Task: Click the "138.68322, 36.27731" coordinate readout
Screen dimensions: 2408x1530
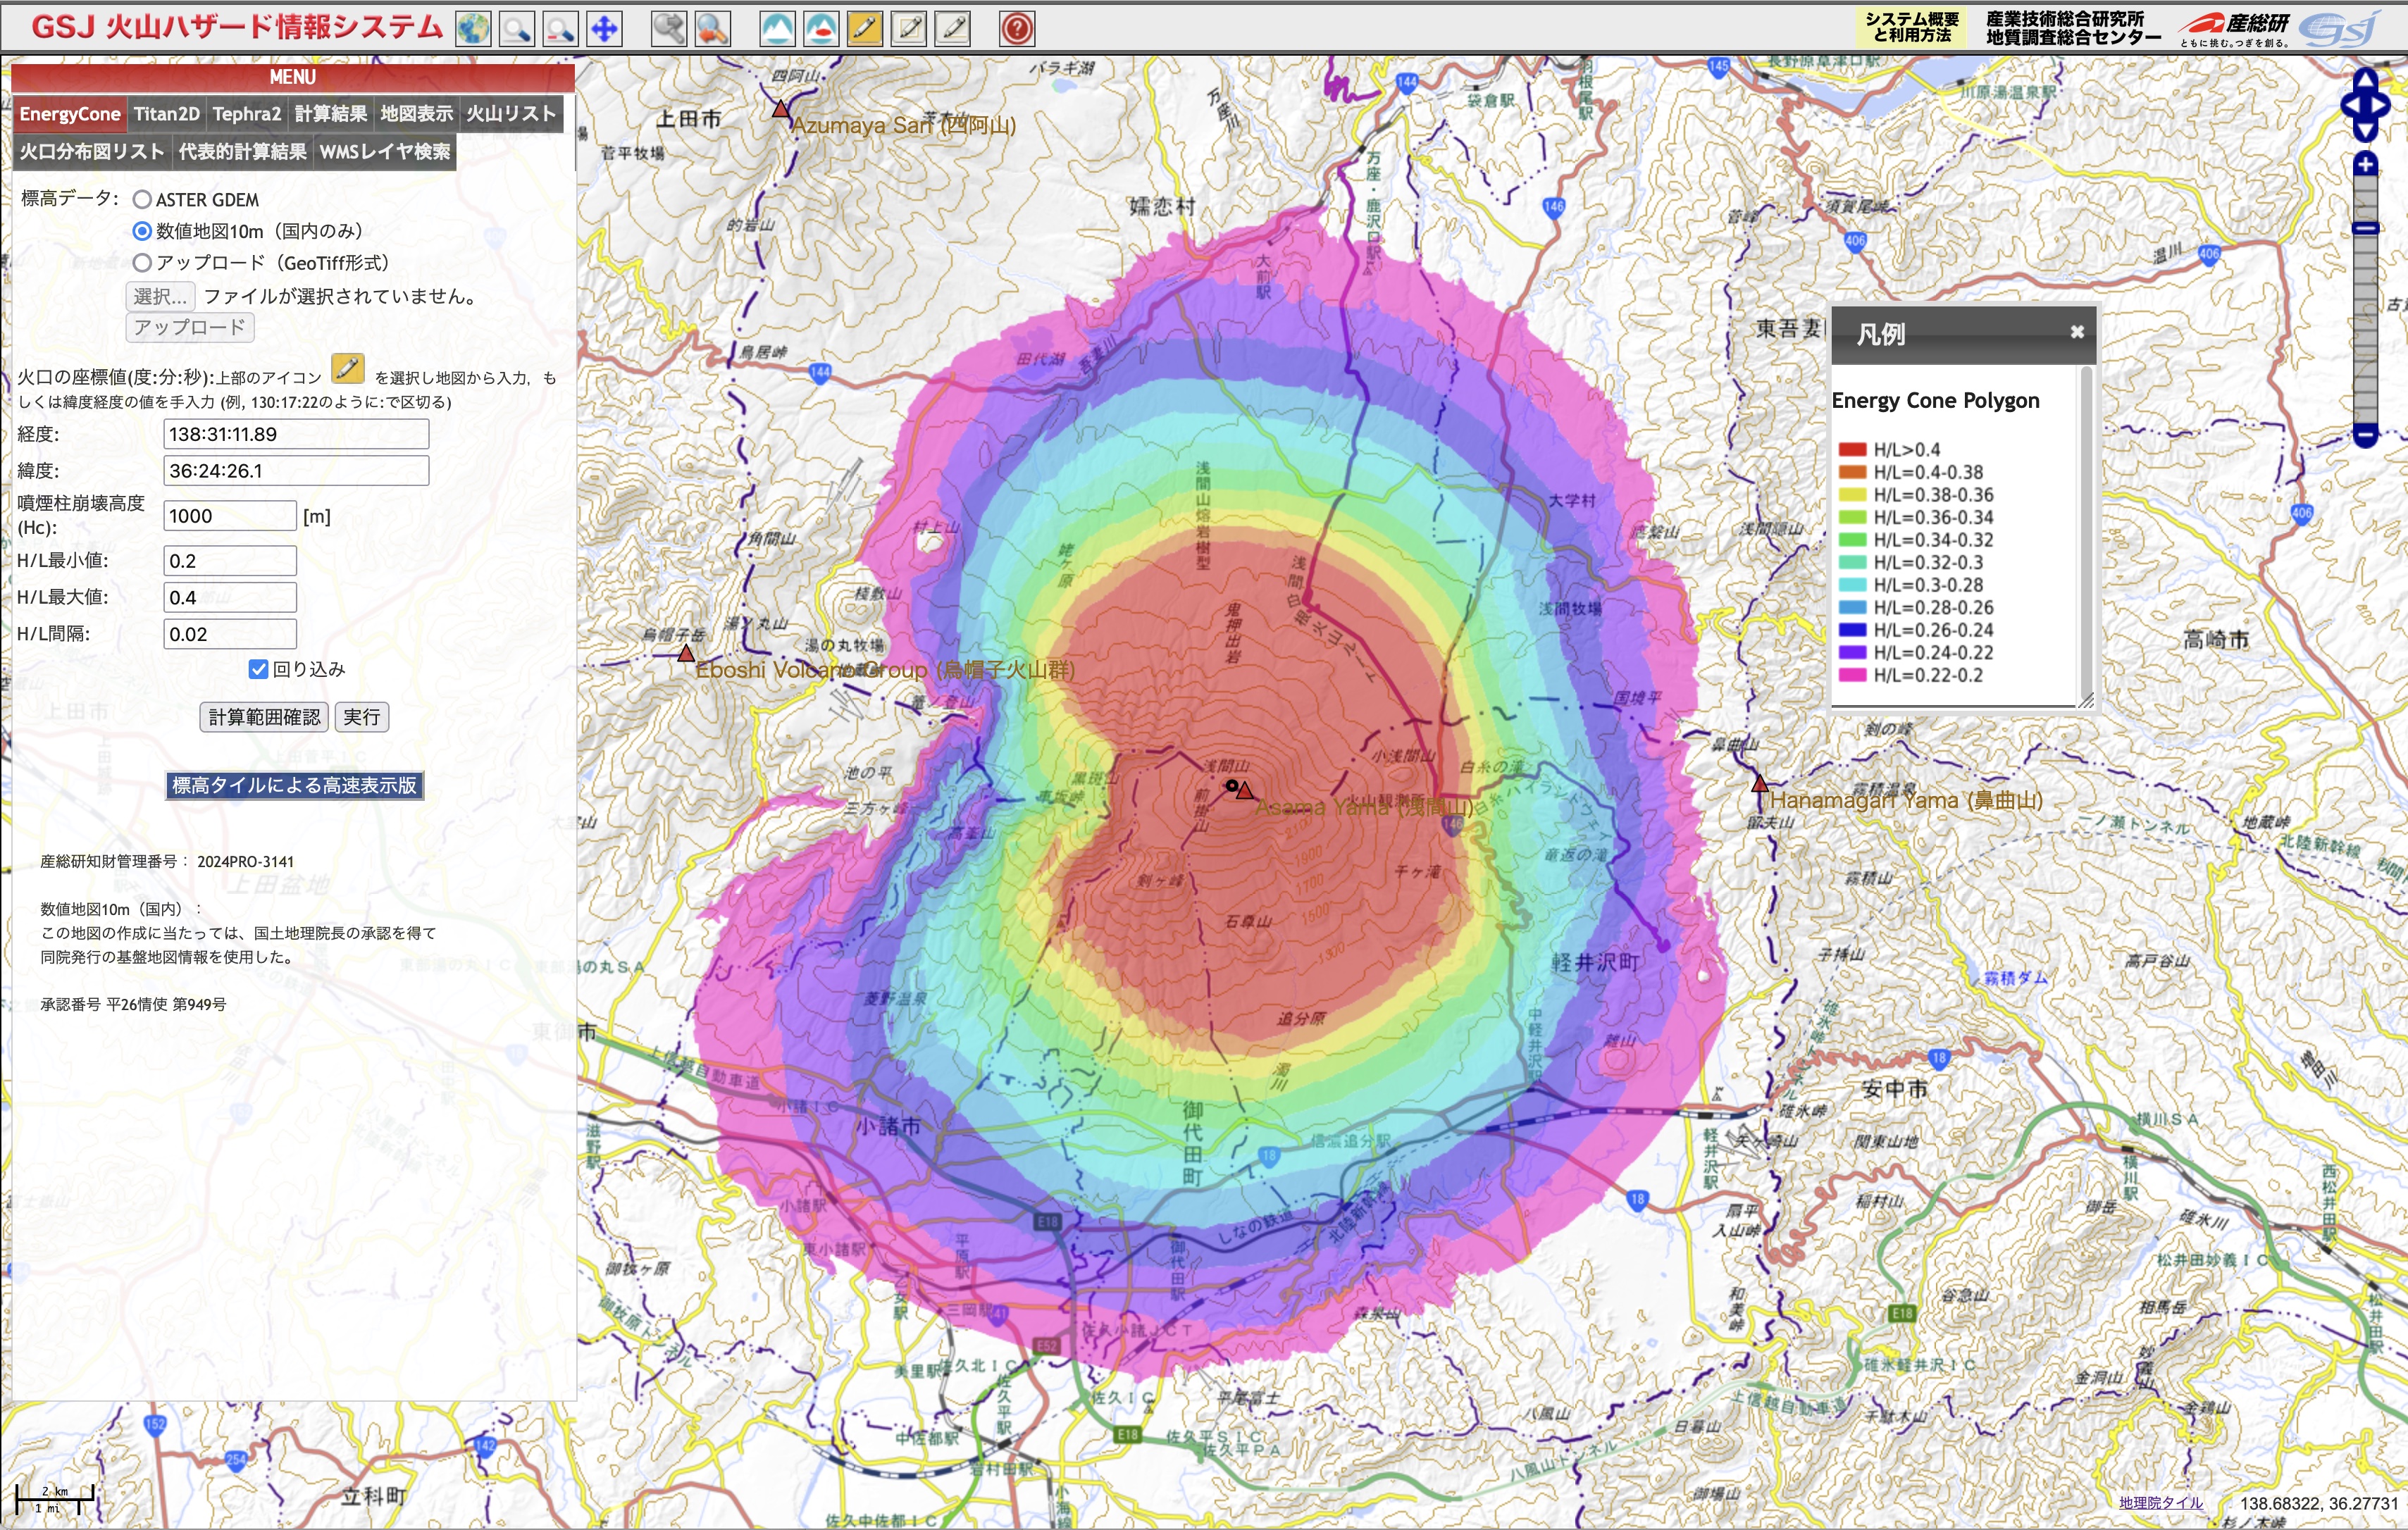Action: click(2318, 1503)
